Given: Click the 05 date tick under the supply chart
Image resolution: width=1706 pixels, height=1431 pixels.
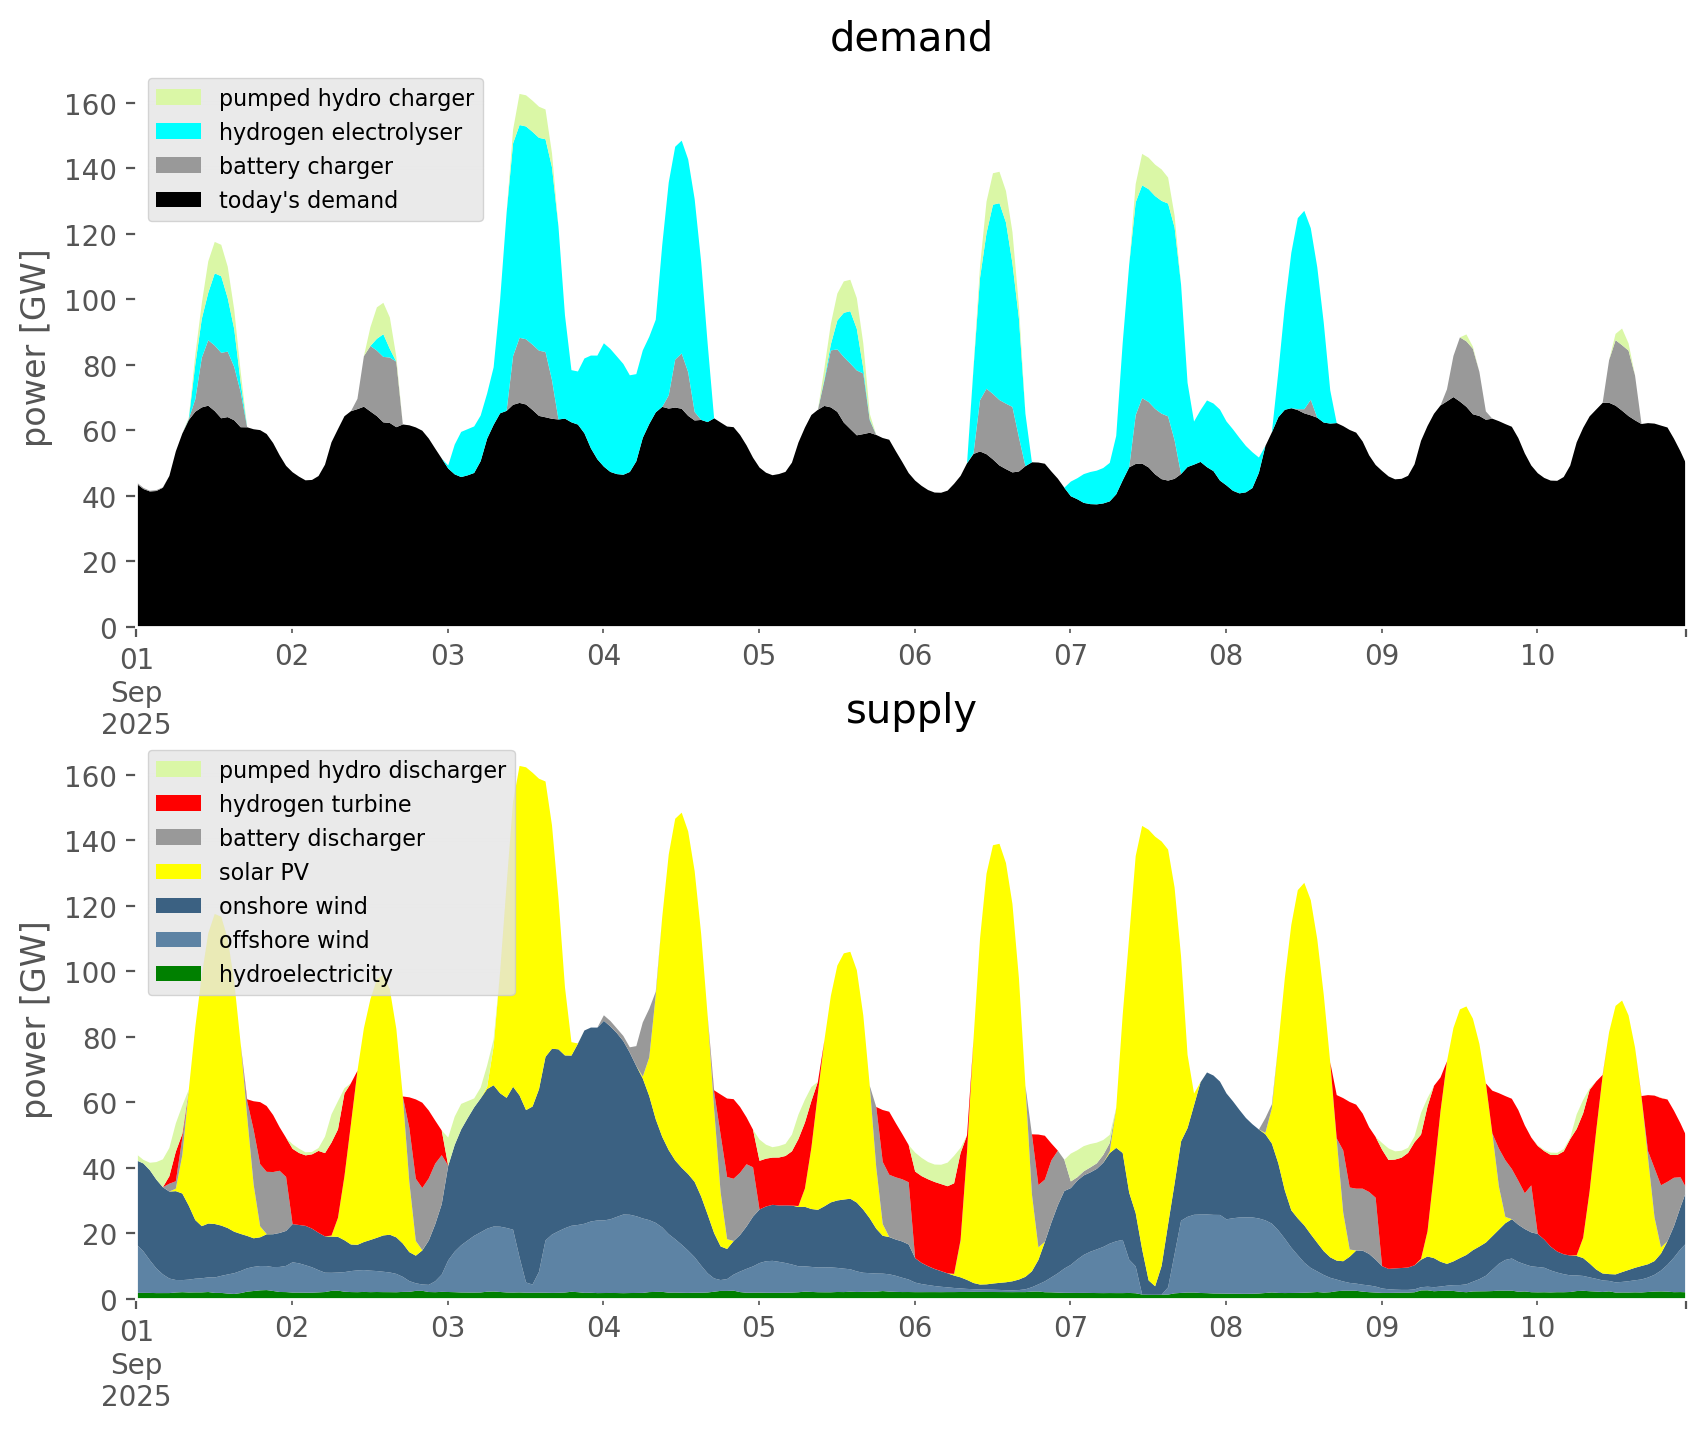Looking at the screenshot, I should [x=759, y=1328].
